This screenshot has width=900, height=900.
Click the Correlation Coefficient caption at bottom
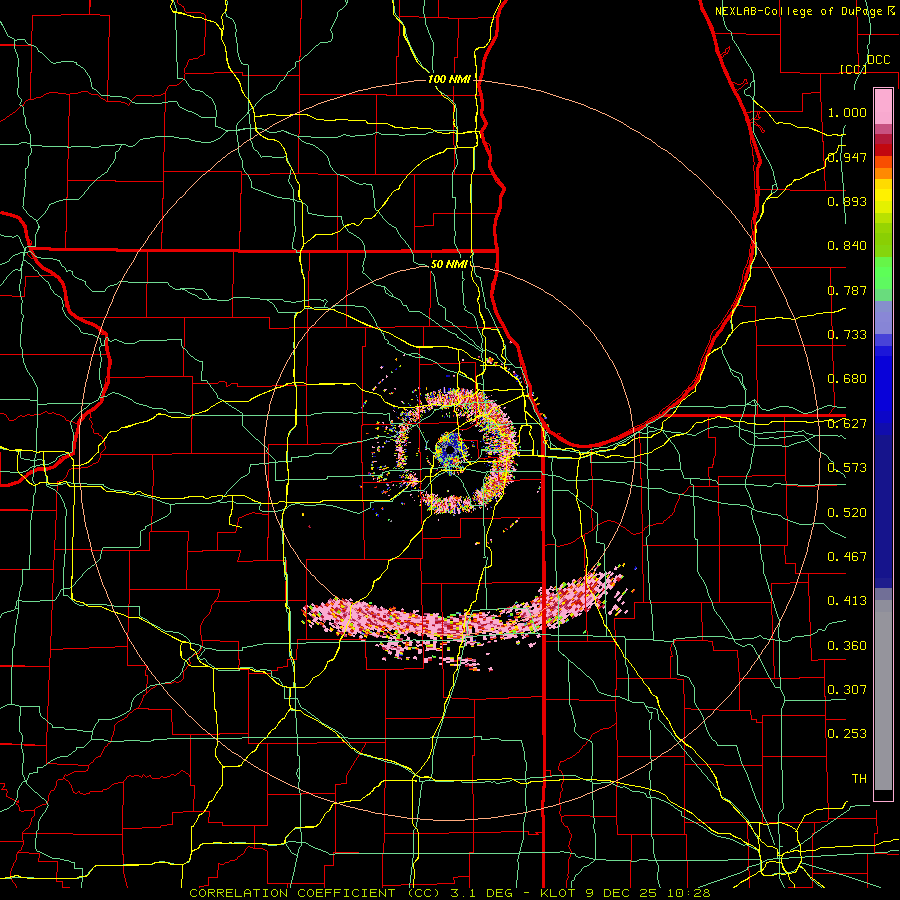tap(450, 893)
